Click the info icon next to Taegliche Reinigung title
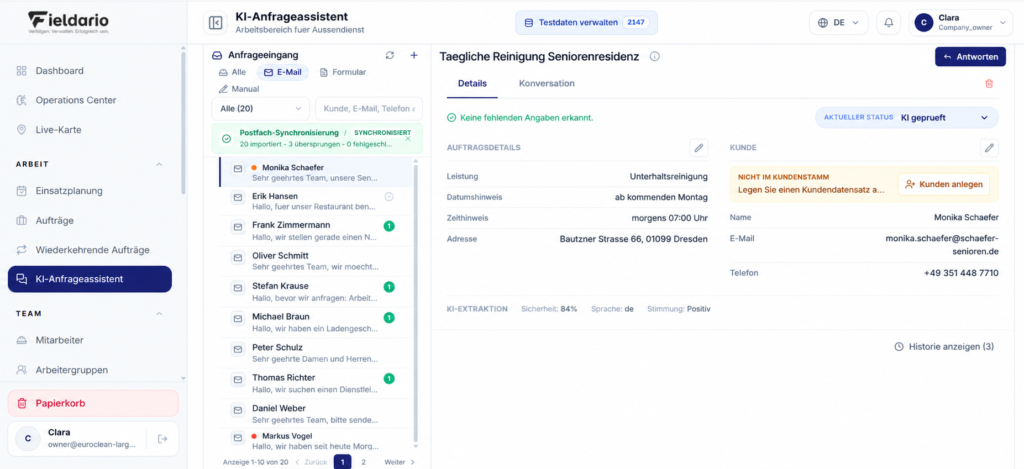1024x469 pixels. click(x=655, y=57)
